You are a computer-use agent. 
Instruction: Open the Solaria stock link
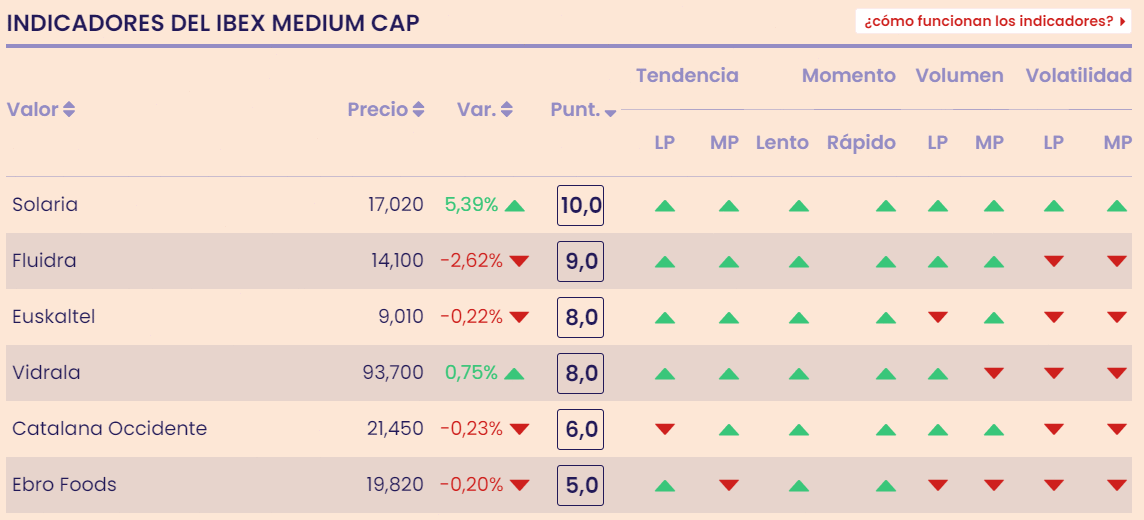(x=45, y=205)
